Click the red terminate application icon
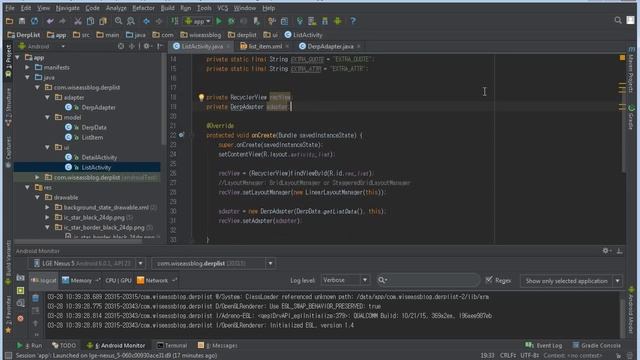 coord(20,318)
